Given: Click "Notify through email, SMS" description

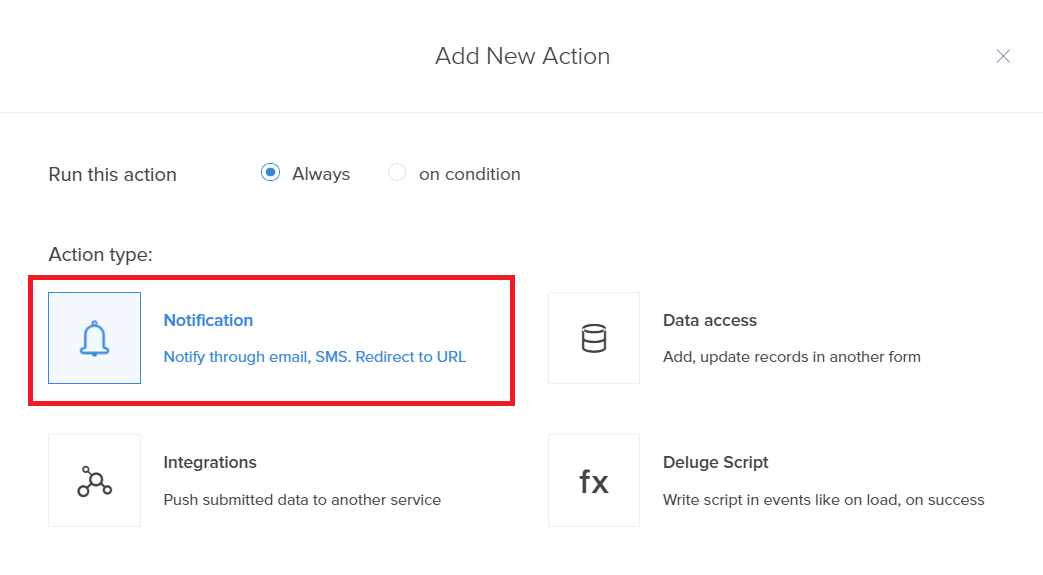Looking at the screenshot, I should click(315, 356).
